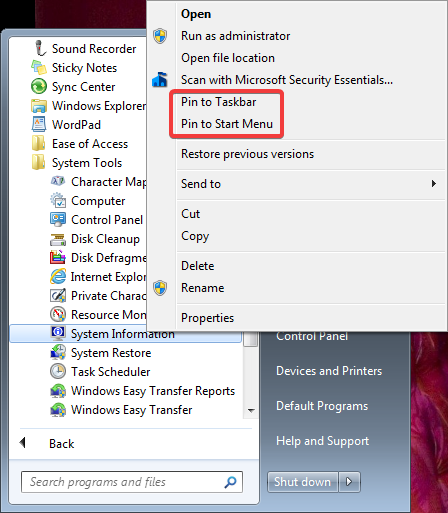
Task: Expand the Send to submenu arrow
Action: point(434,184)
